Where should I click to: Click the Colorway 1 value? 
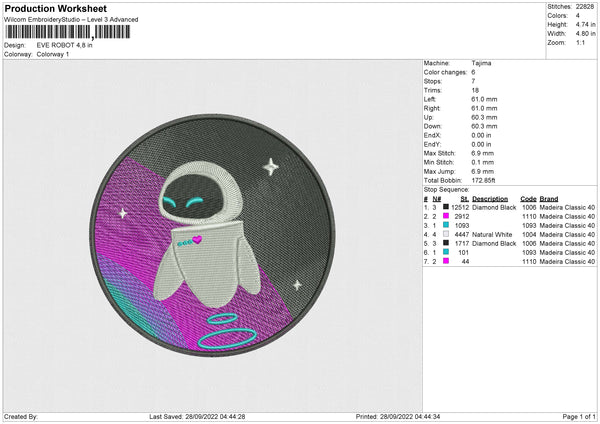click(x=53, y=54)
